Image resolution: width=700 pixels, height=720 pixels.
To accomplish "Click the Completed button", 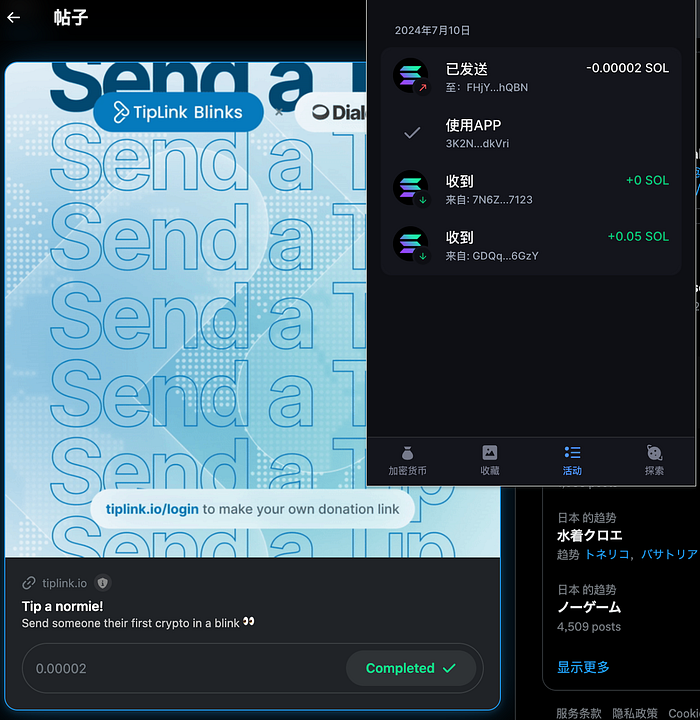I will 411,668.
